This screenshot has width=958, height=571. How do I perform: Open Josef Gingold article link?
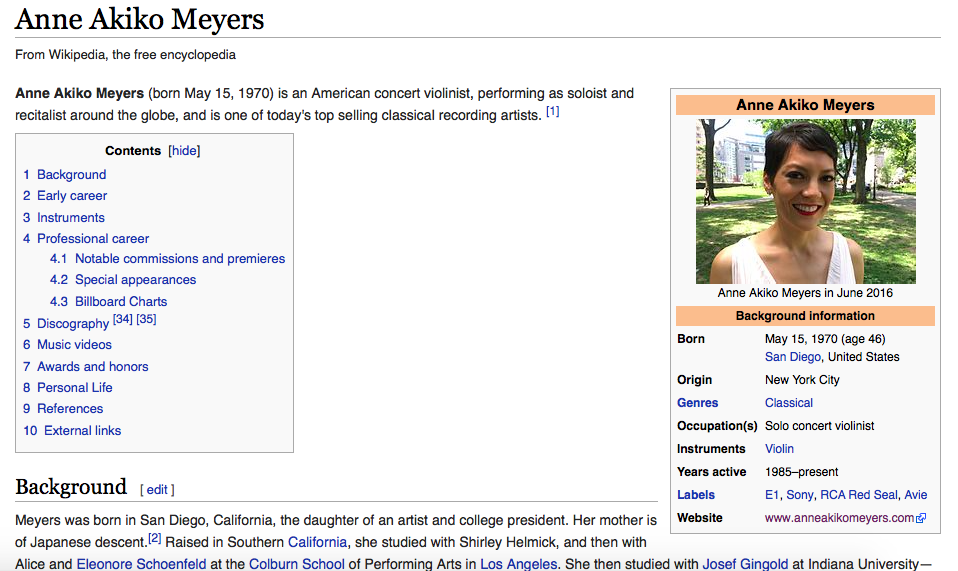coord(745,564)
